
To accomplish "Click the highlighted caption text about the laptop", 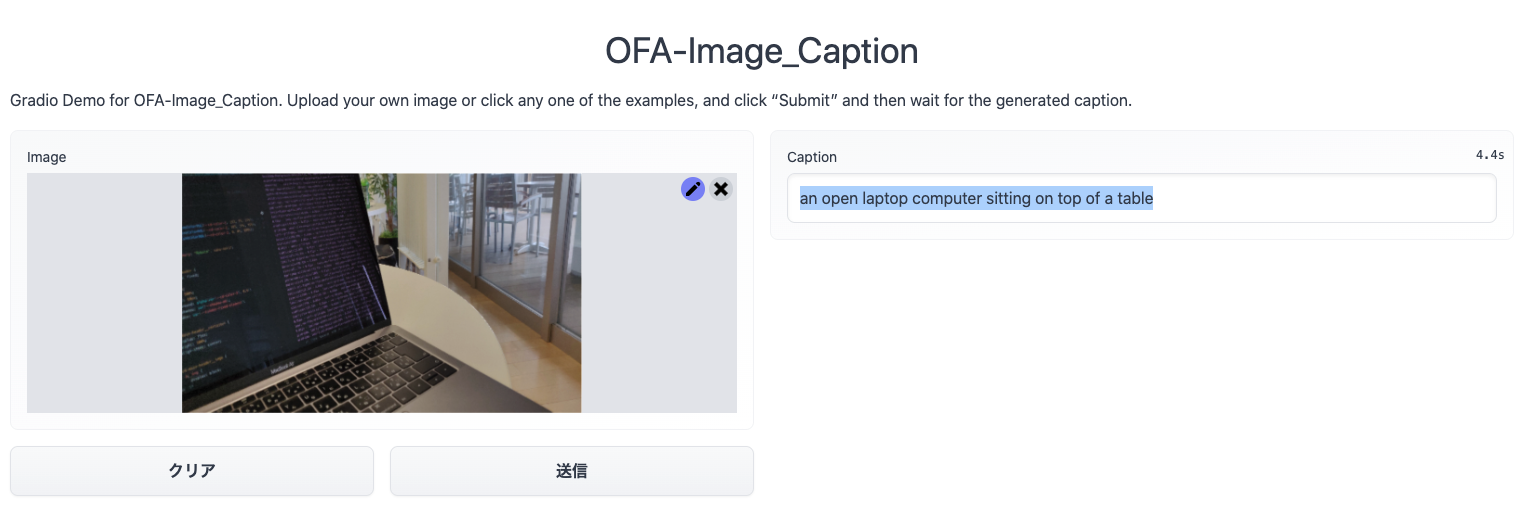I will [976, 199].
